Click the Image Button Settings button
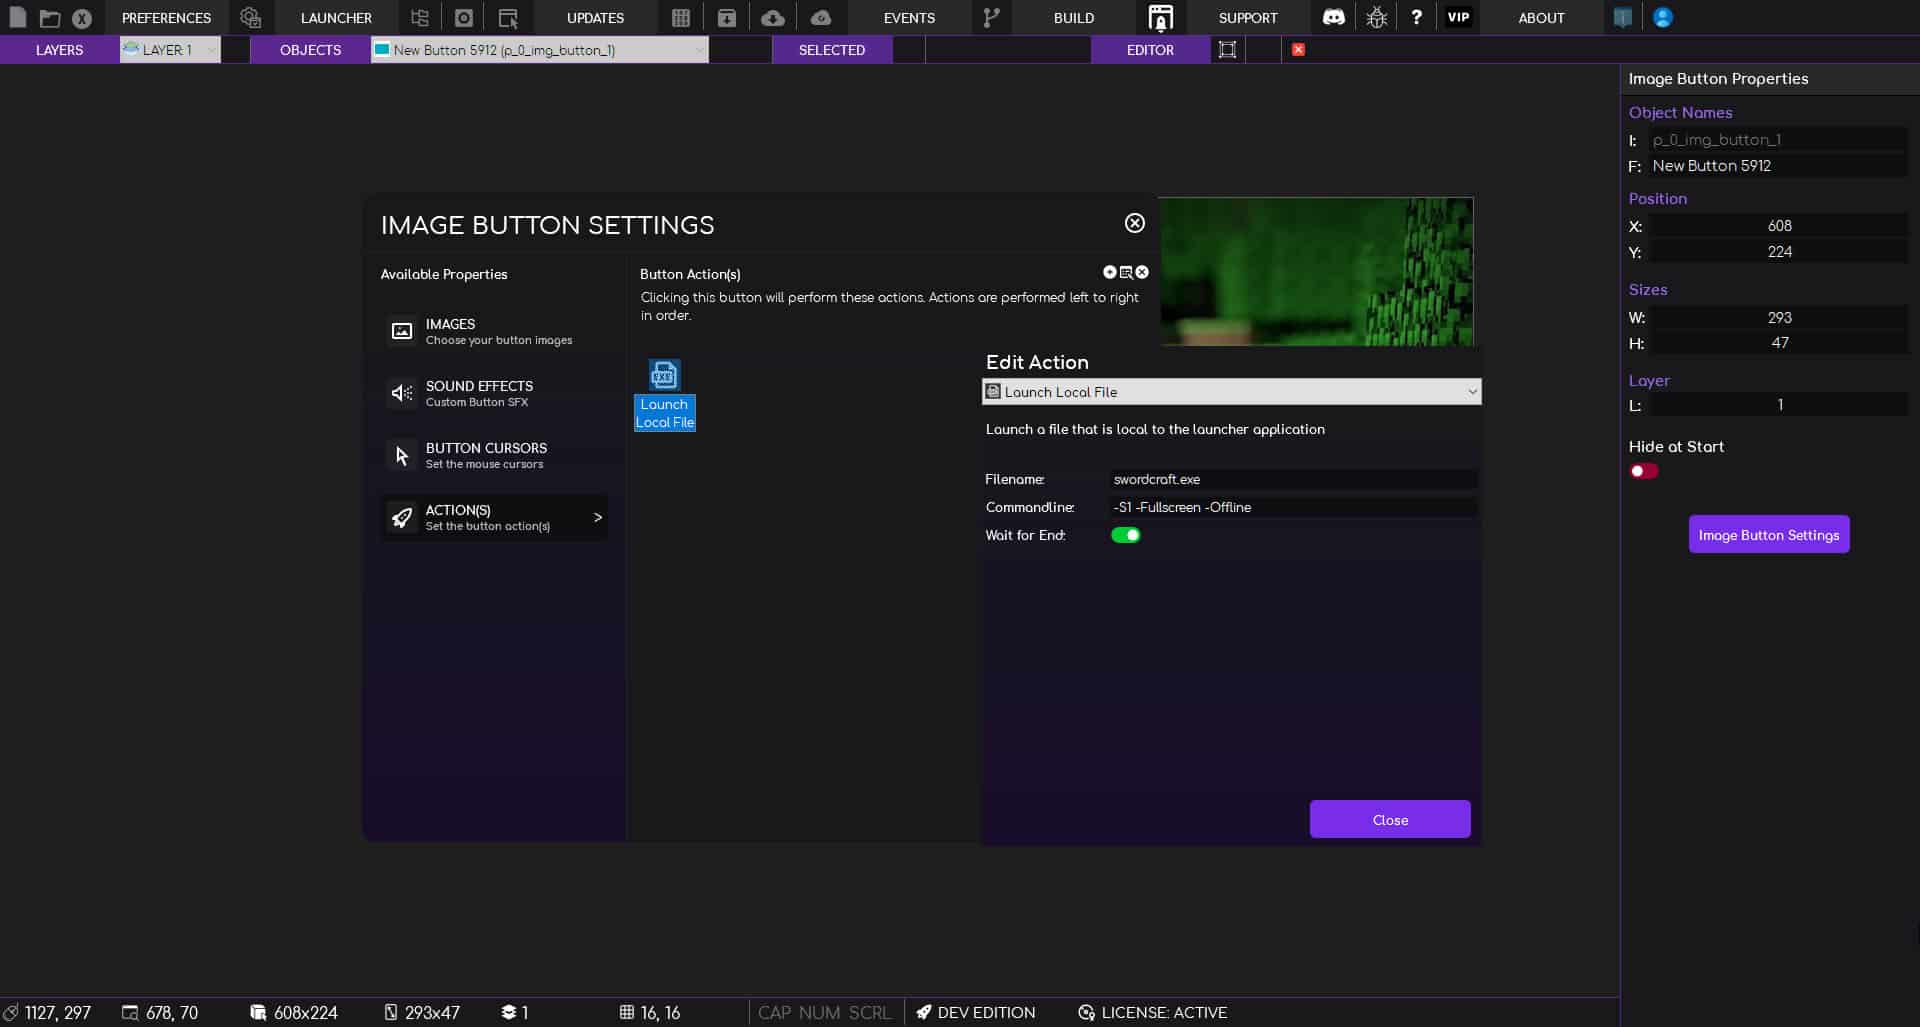Image resolution: width=1920 pixels, height=1027 pixels. [1768, 534]
